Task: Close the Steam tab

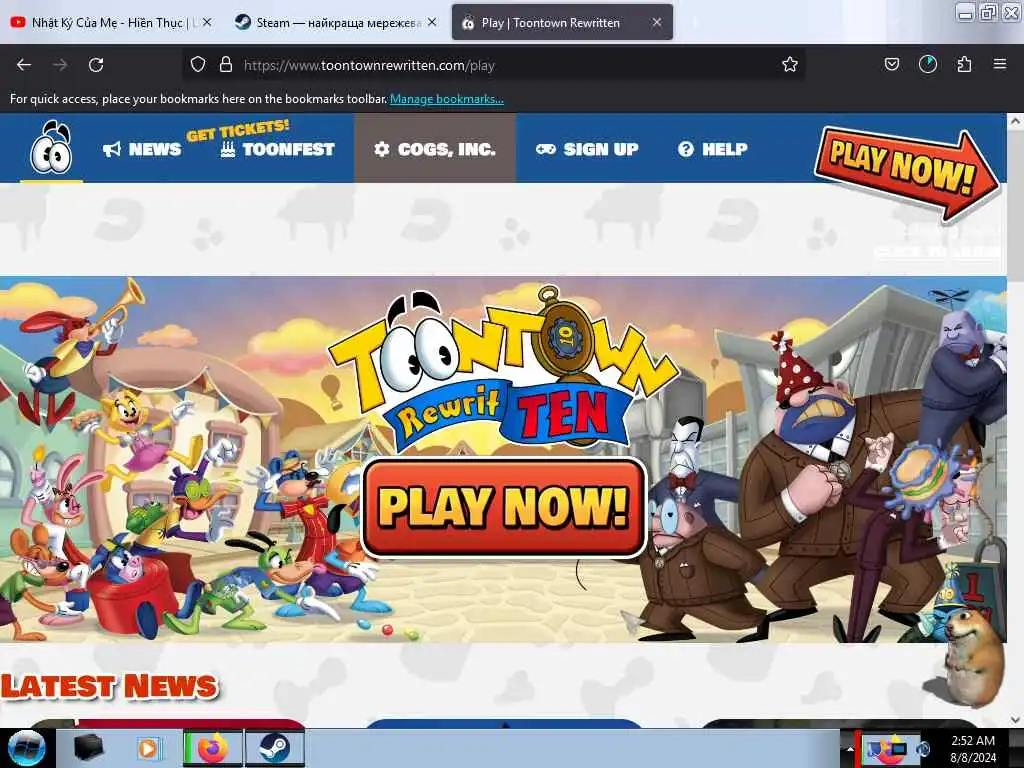Action: [432, 23]
